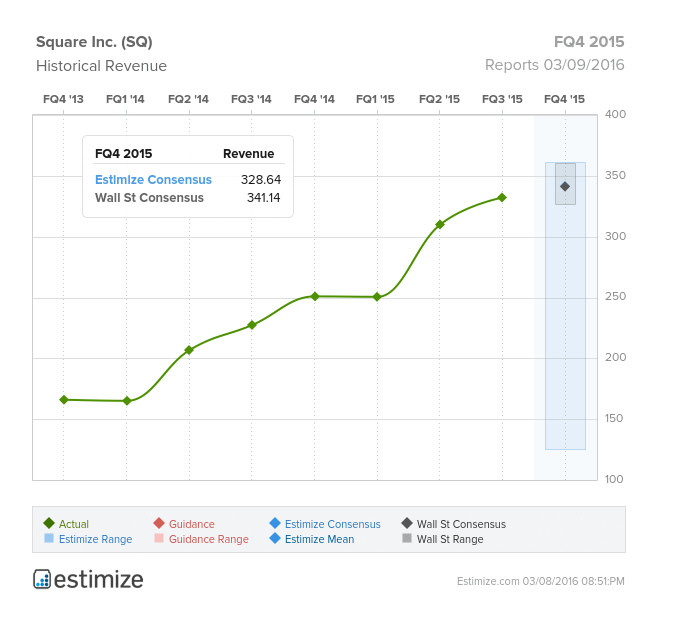Select the FQ1 '15 actual data point
Image resolution: width=675 pixels, height=620 pixels.
coord(377,297)
